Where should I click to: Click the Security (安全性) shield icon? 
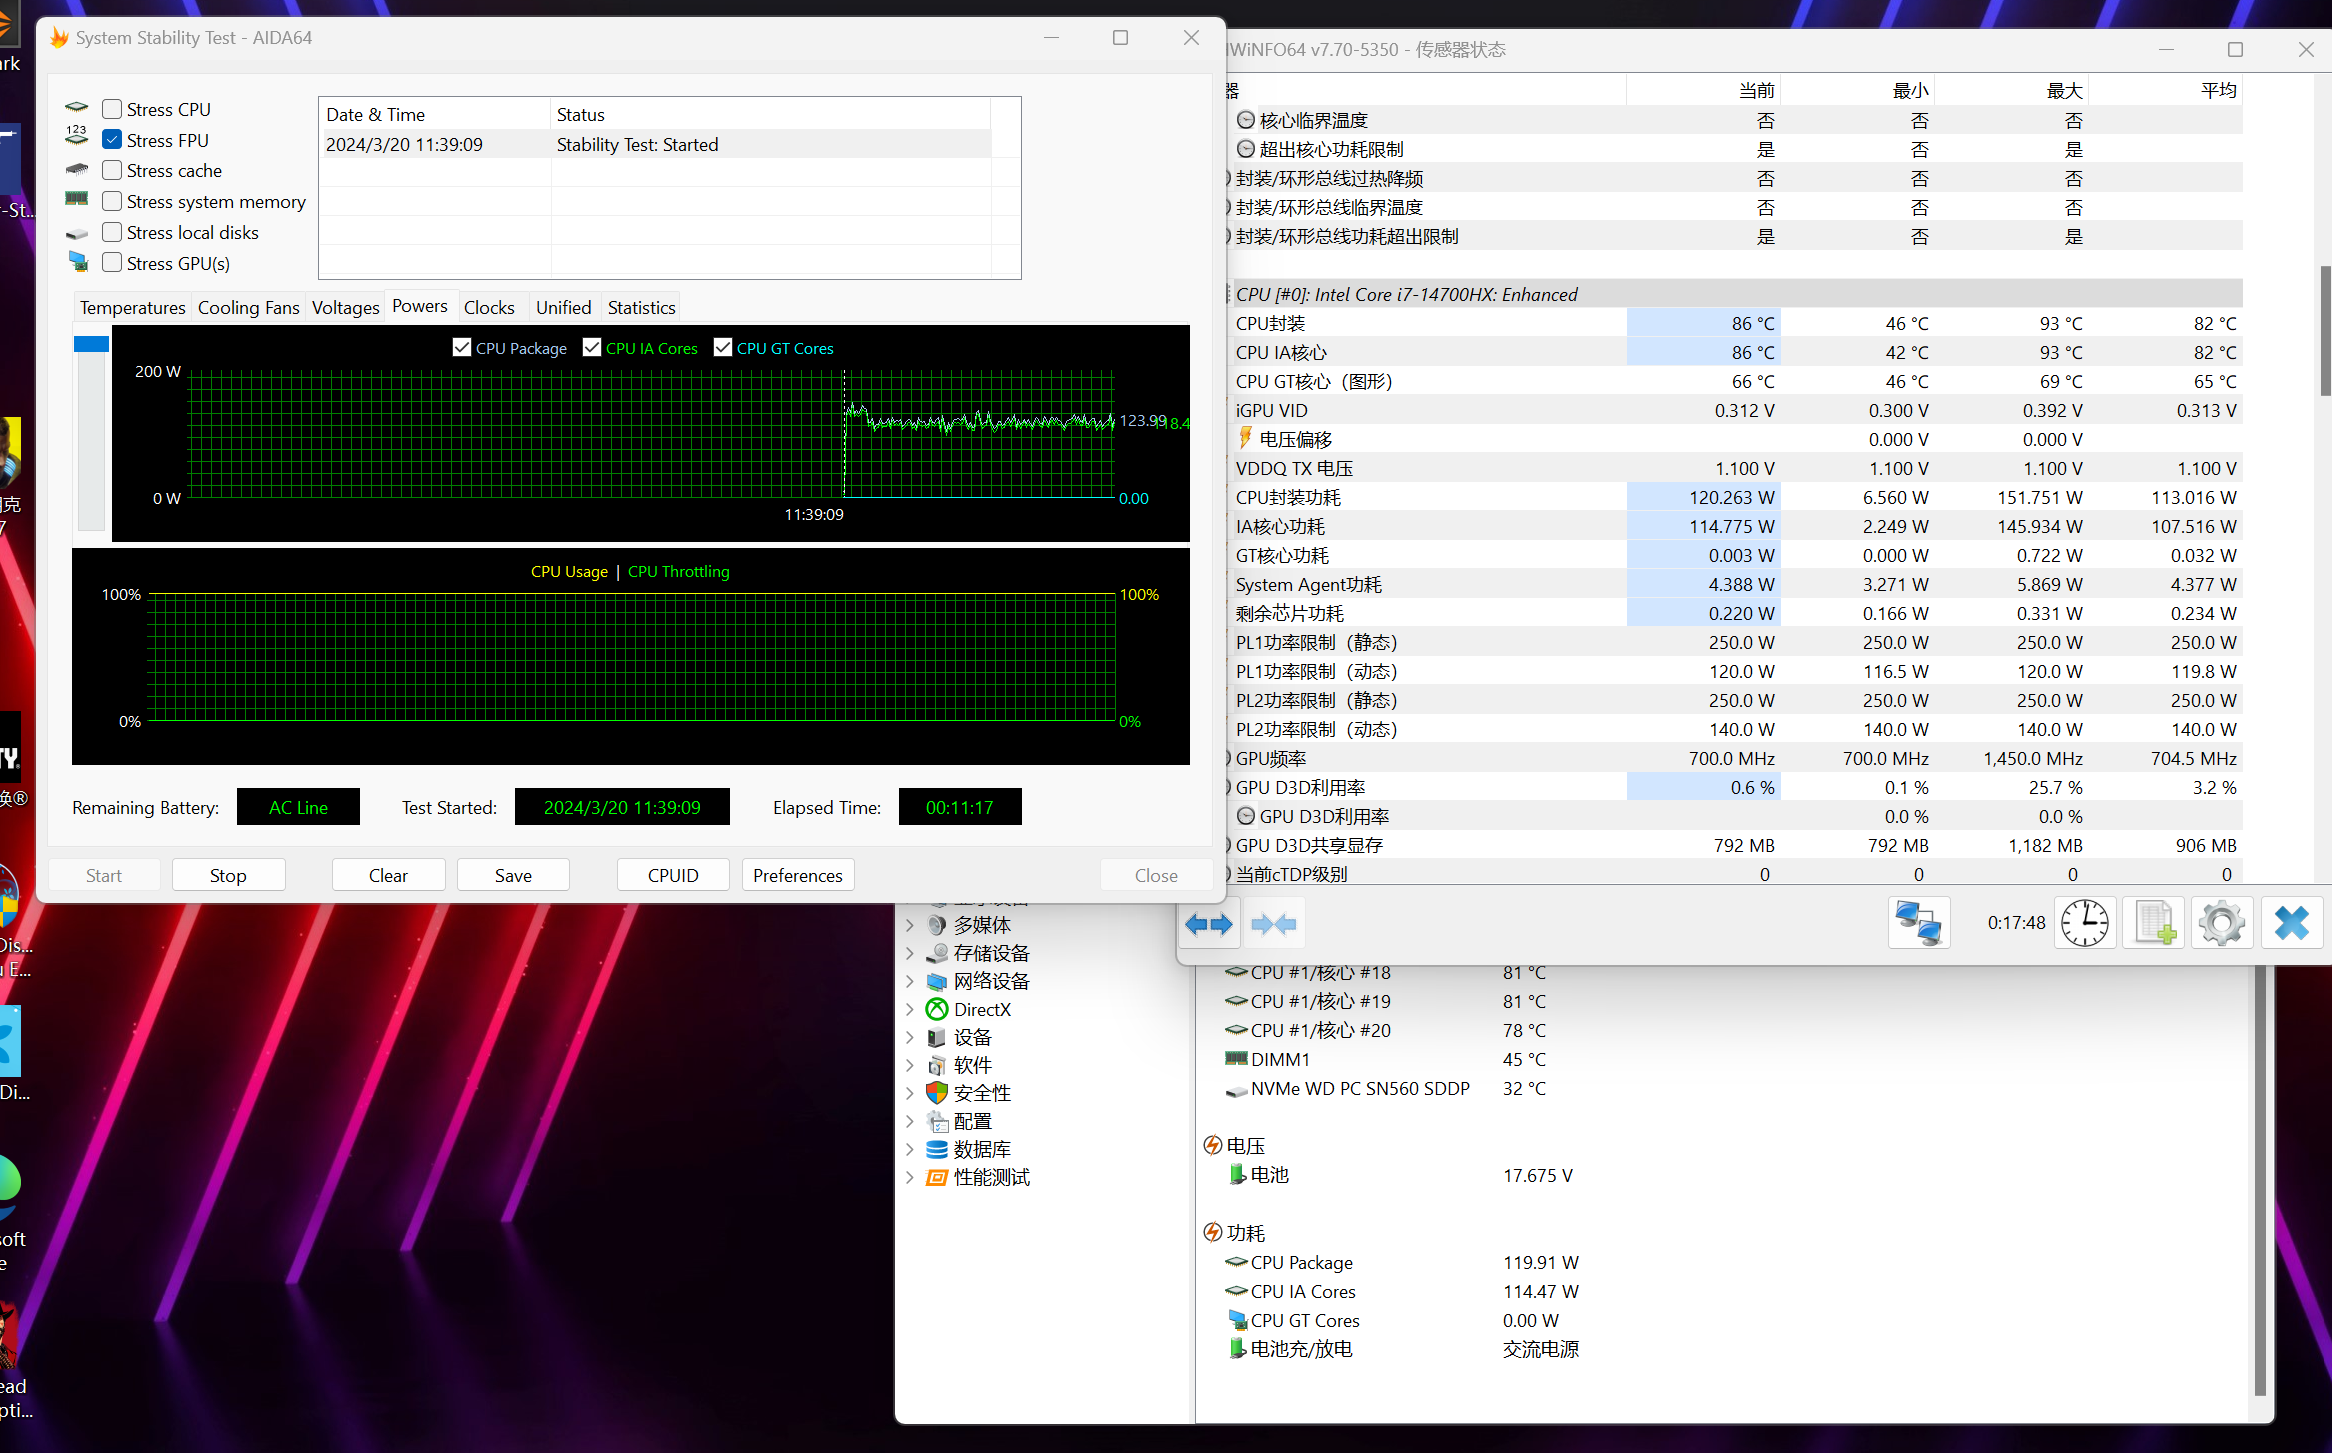pyautogui.click(x=937, y=1093)
